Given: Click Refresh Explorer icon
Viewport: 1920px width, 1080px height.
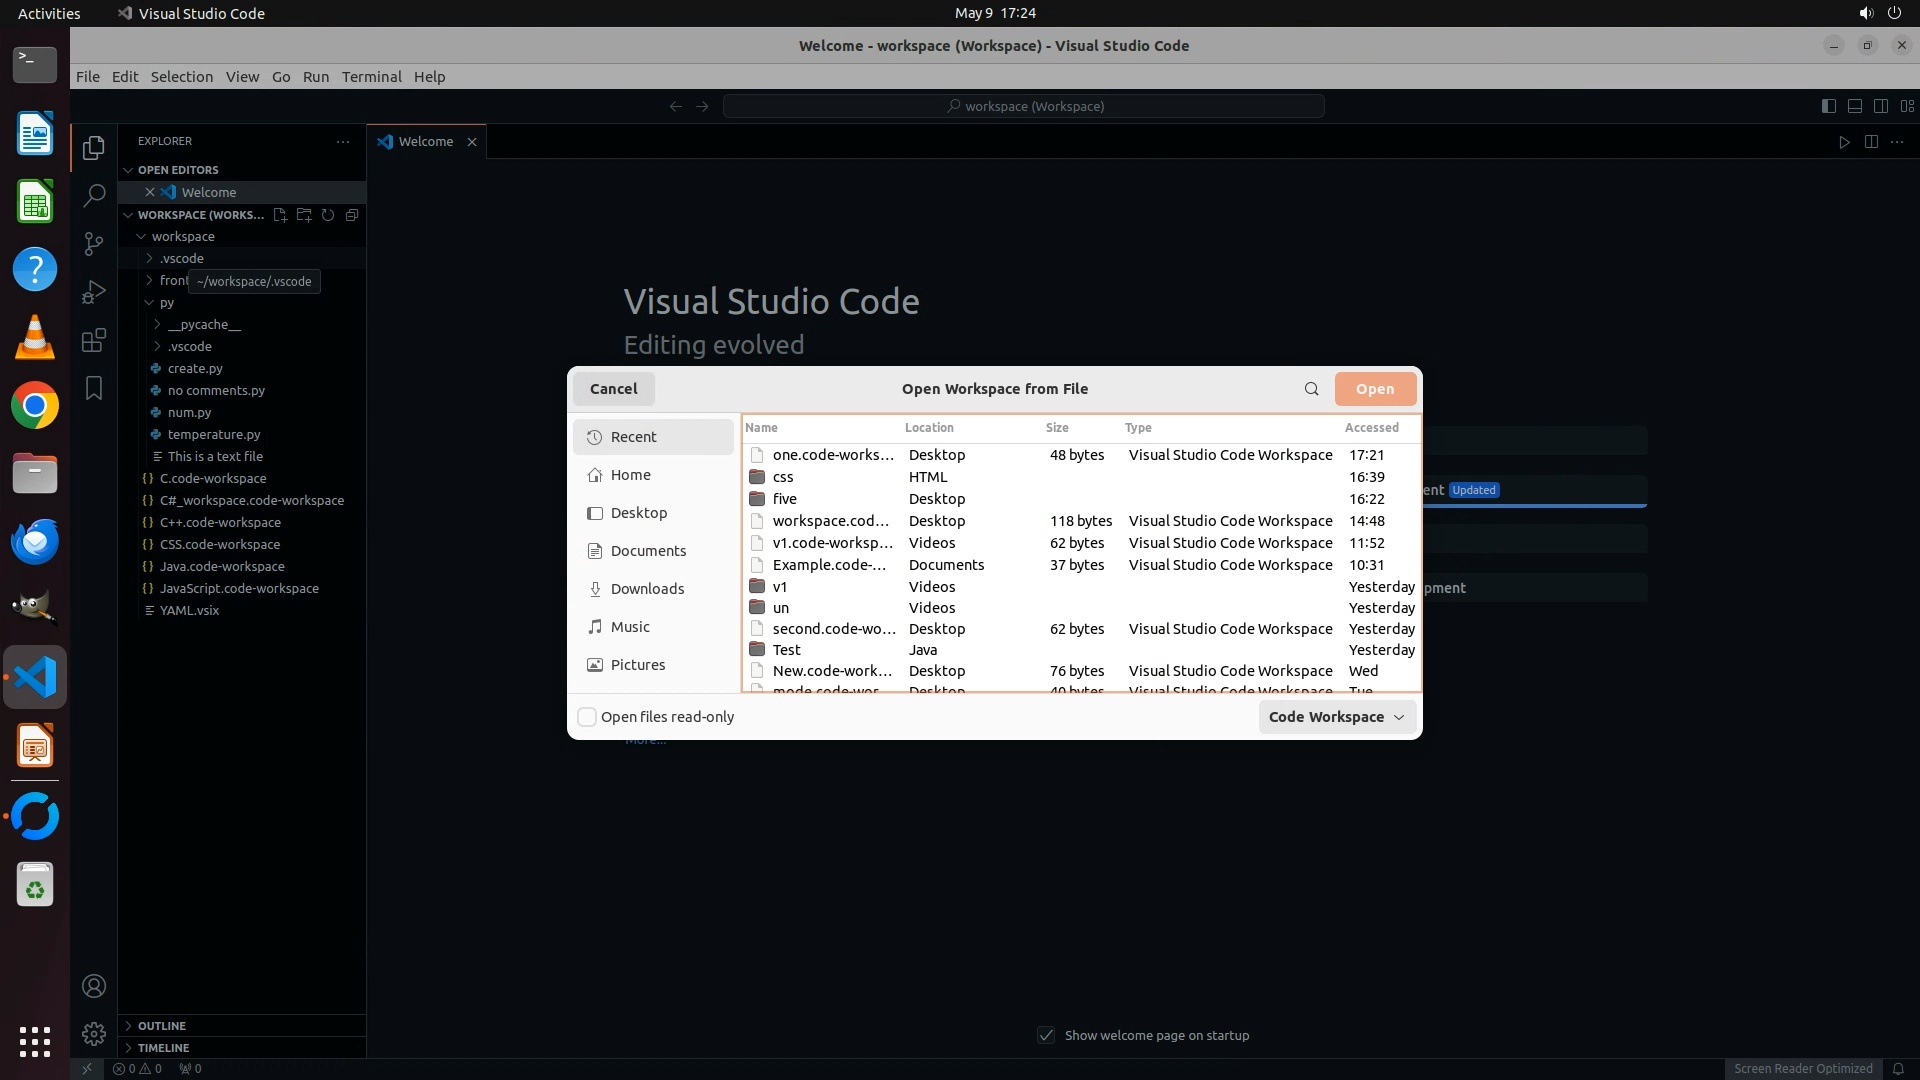Looking at the screenshot, I should pos(328,215).
